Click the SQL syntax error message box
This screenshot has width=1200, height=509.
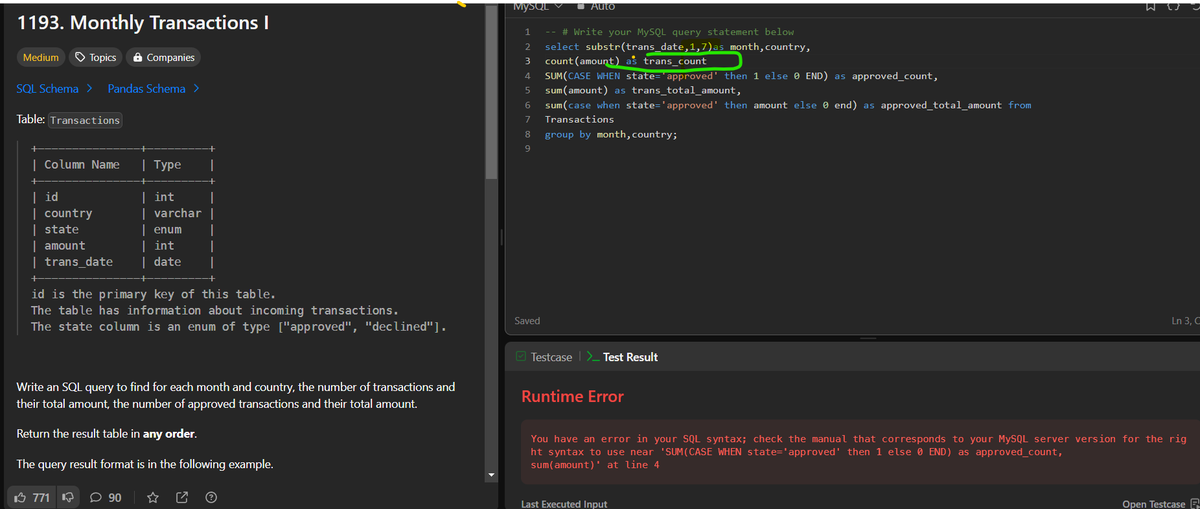pyautogui.click(x=858, y=452)
